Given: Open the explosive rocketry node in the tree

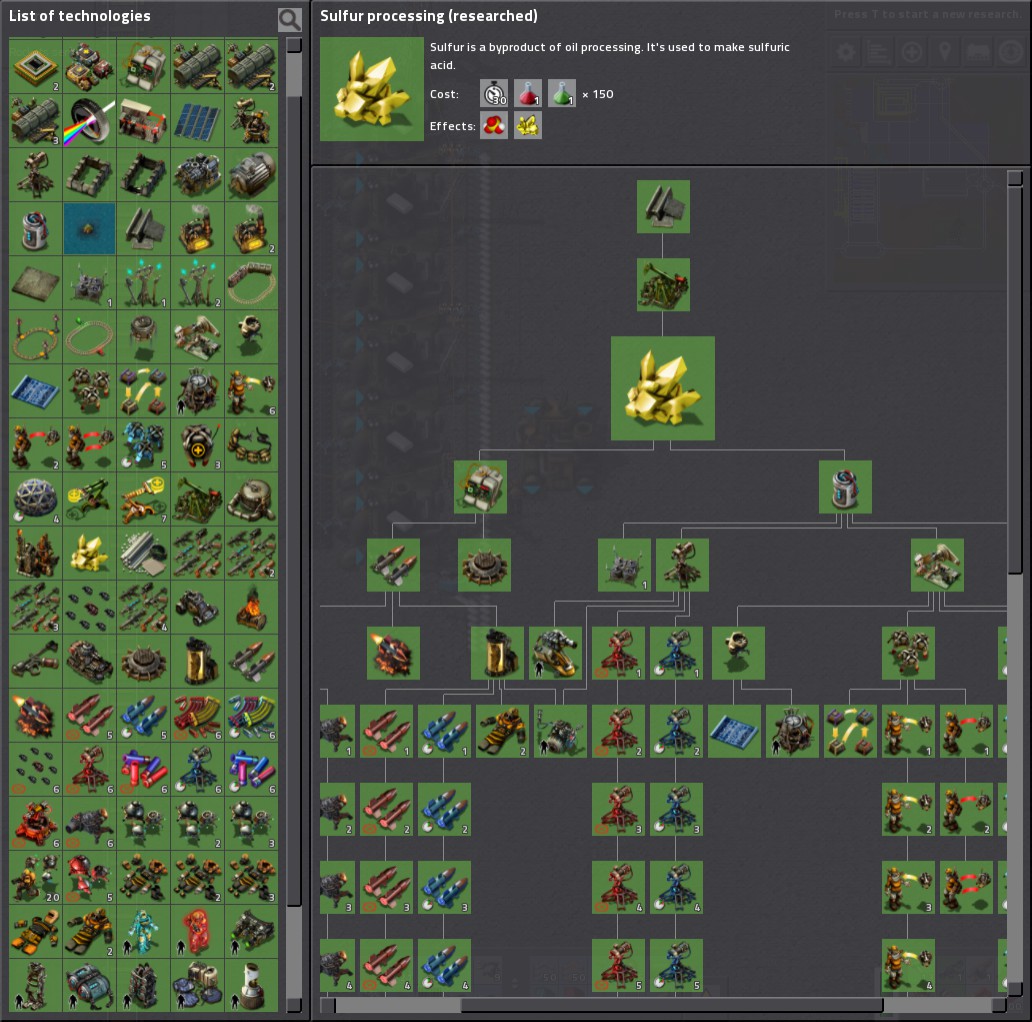Looking at the screenshot, I should tap(393, 653).
